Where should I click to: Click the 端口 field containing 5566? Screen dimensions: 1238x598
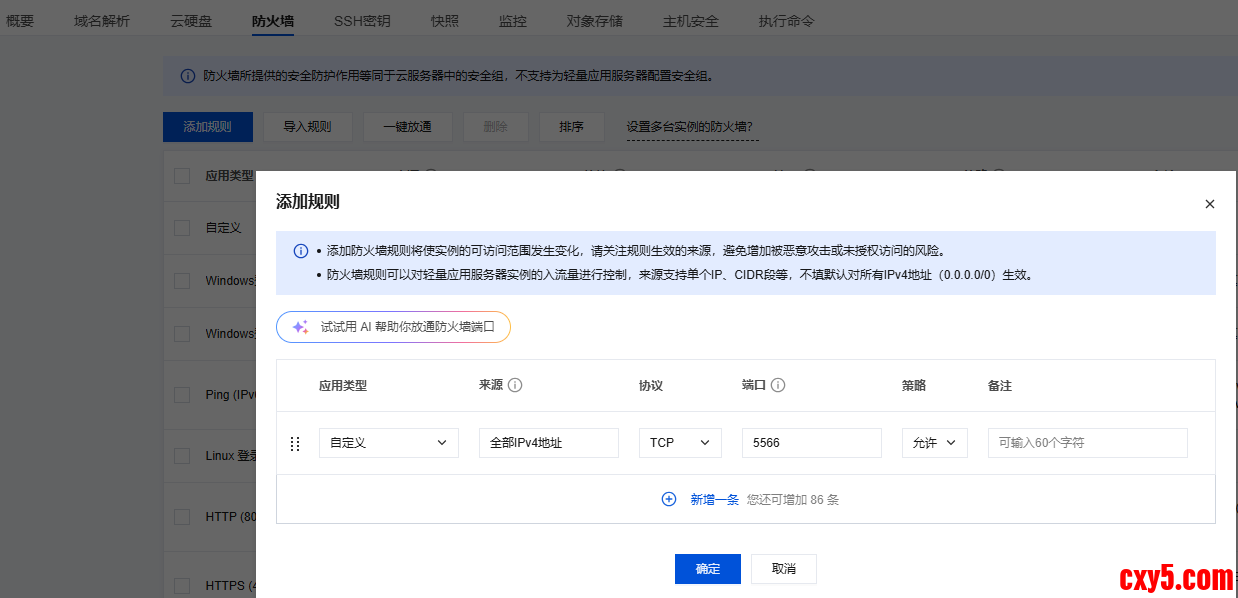point(811,443)
